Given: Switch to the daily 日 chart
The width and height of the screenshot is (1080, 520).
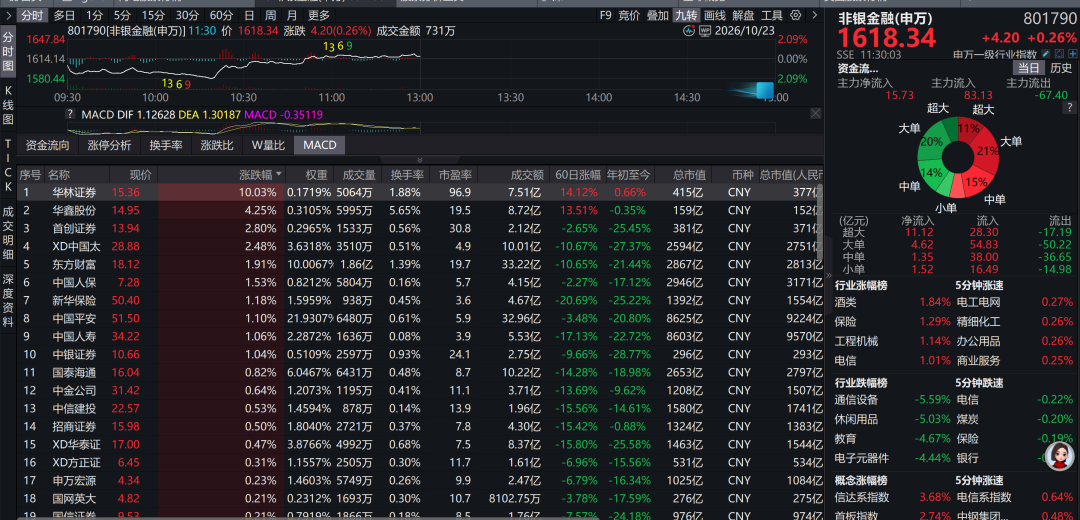Looking at the screenshot, I should pyautogui.click(x=249, y=15).
